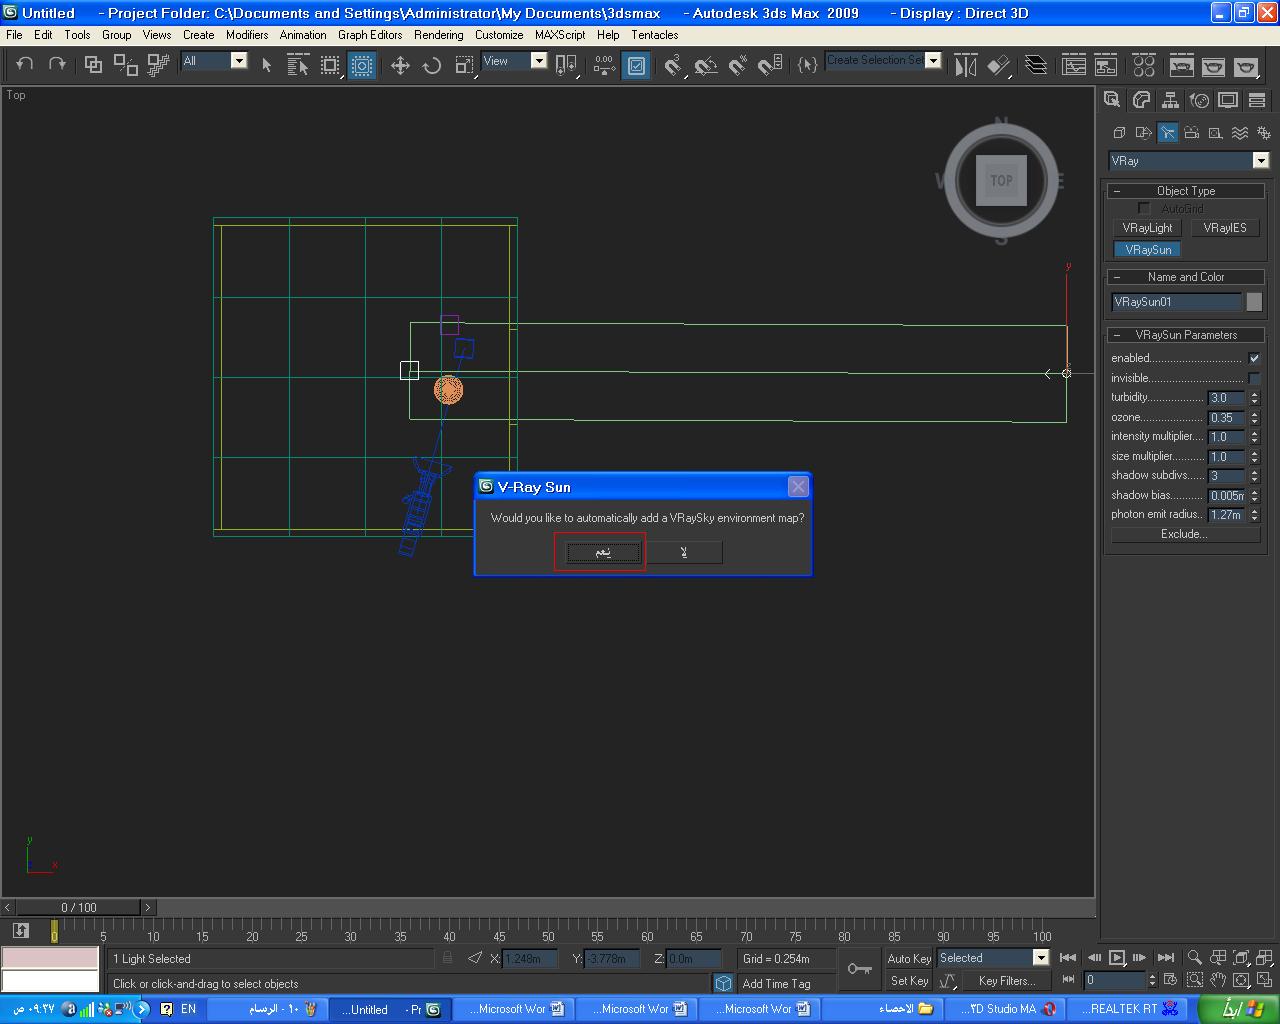
Task: Open the Utilities panel tab icon
Action: pos(1257,100)
